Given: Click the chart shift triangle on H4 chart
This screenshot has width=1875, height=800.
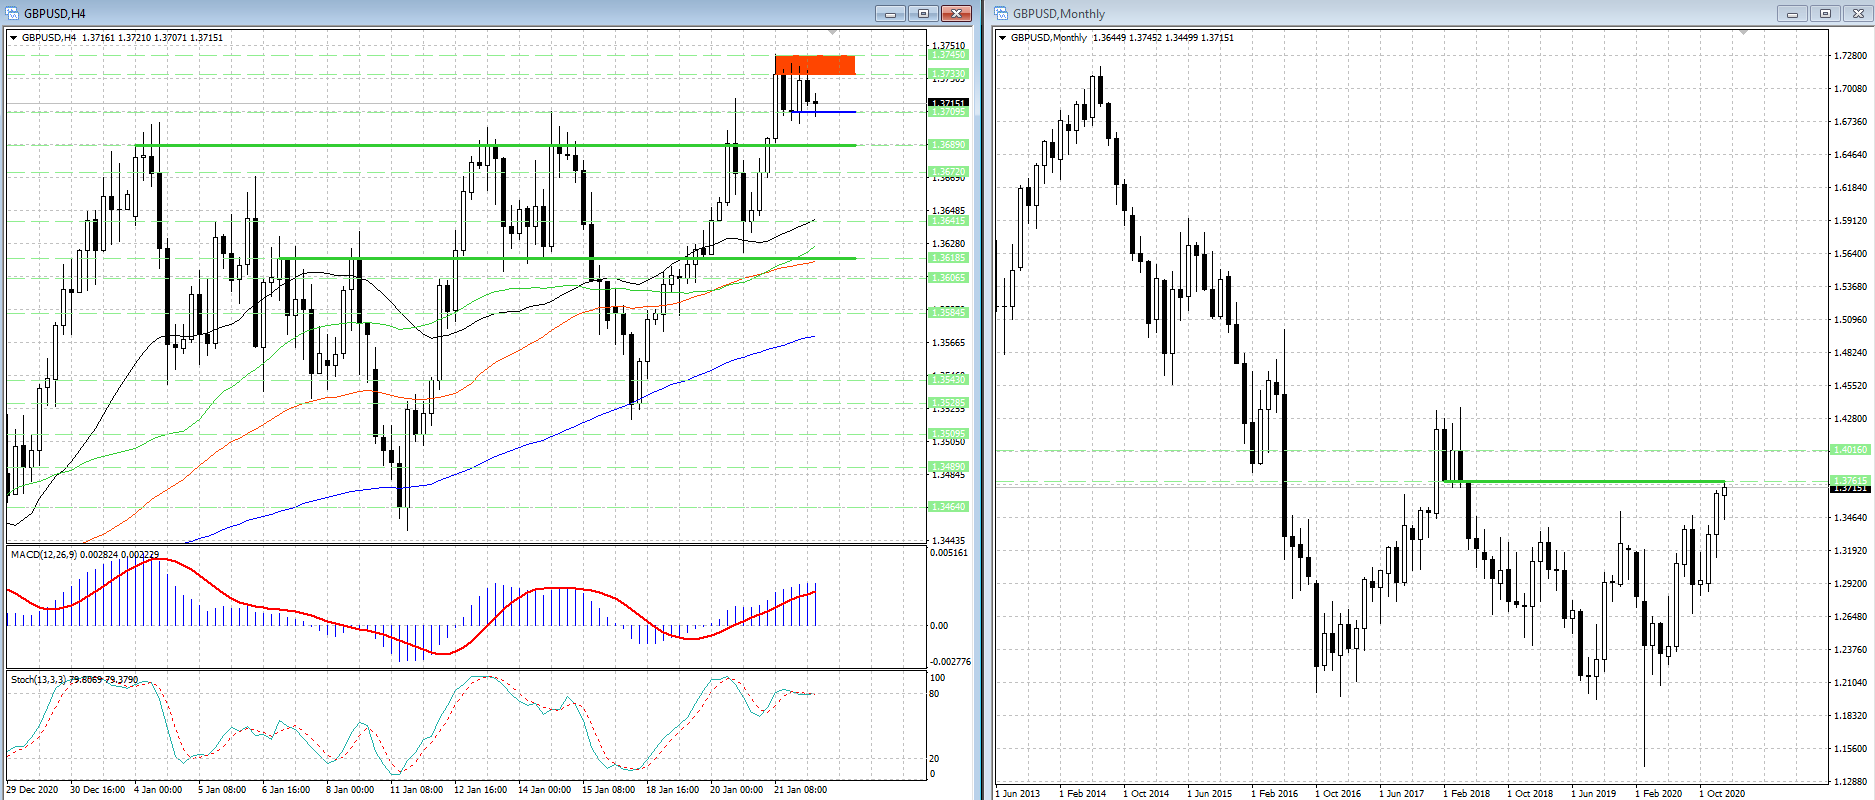Looking at the screenshot, I should [835, 34].
